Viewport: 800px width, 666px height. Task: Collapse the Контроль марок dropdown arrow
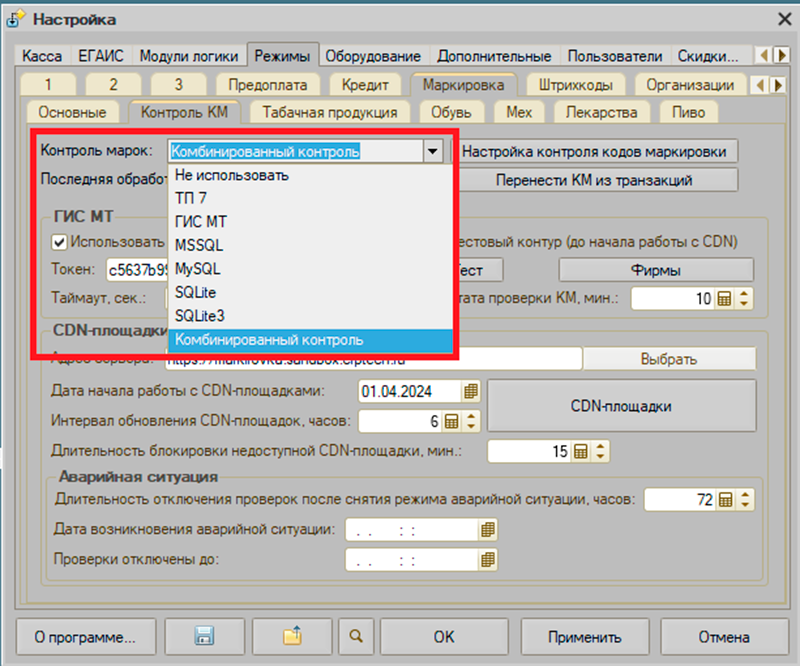[432, 152]
